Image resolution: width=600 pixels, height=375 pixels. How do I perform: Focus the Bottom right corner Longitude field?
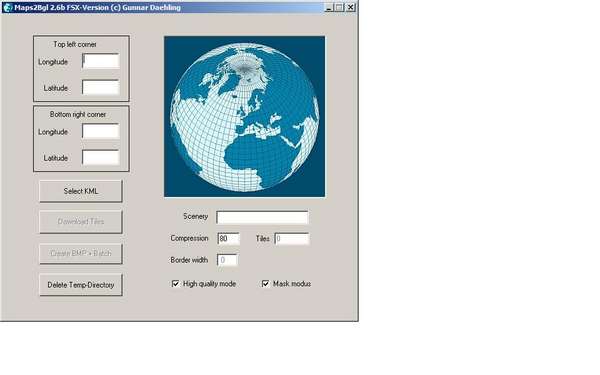pos(101,131)
